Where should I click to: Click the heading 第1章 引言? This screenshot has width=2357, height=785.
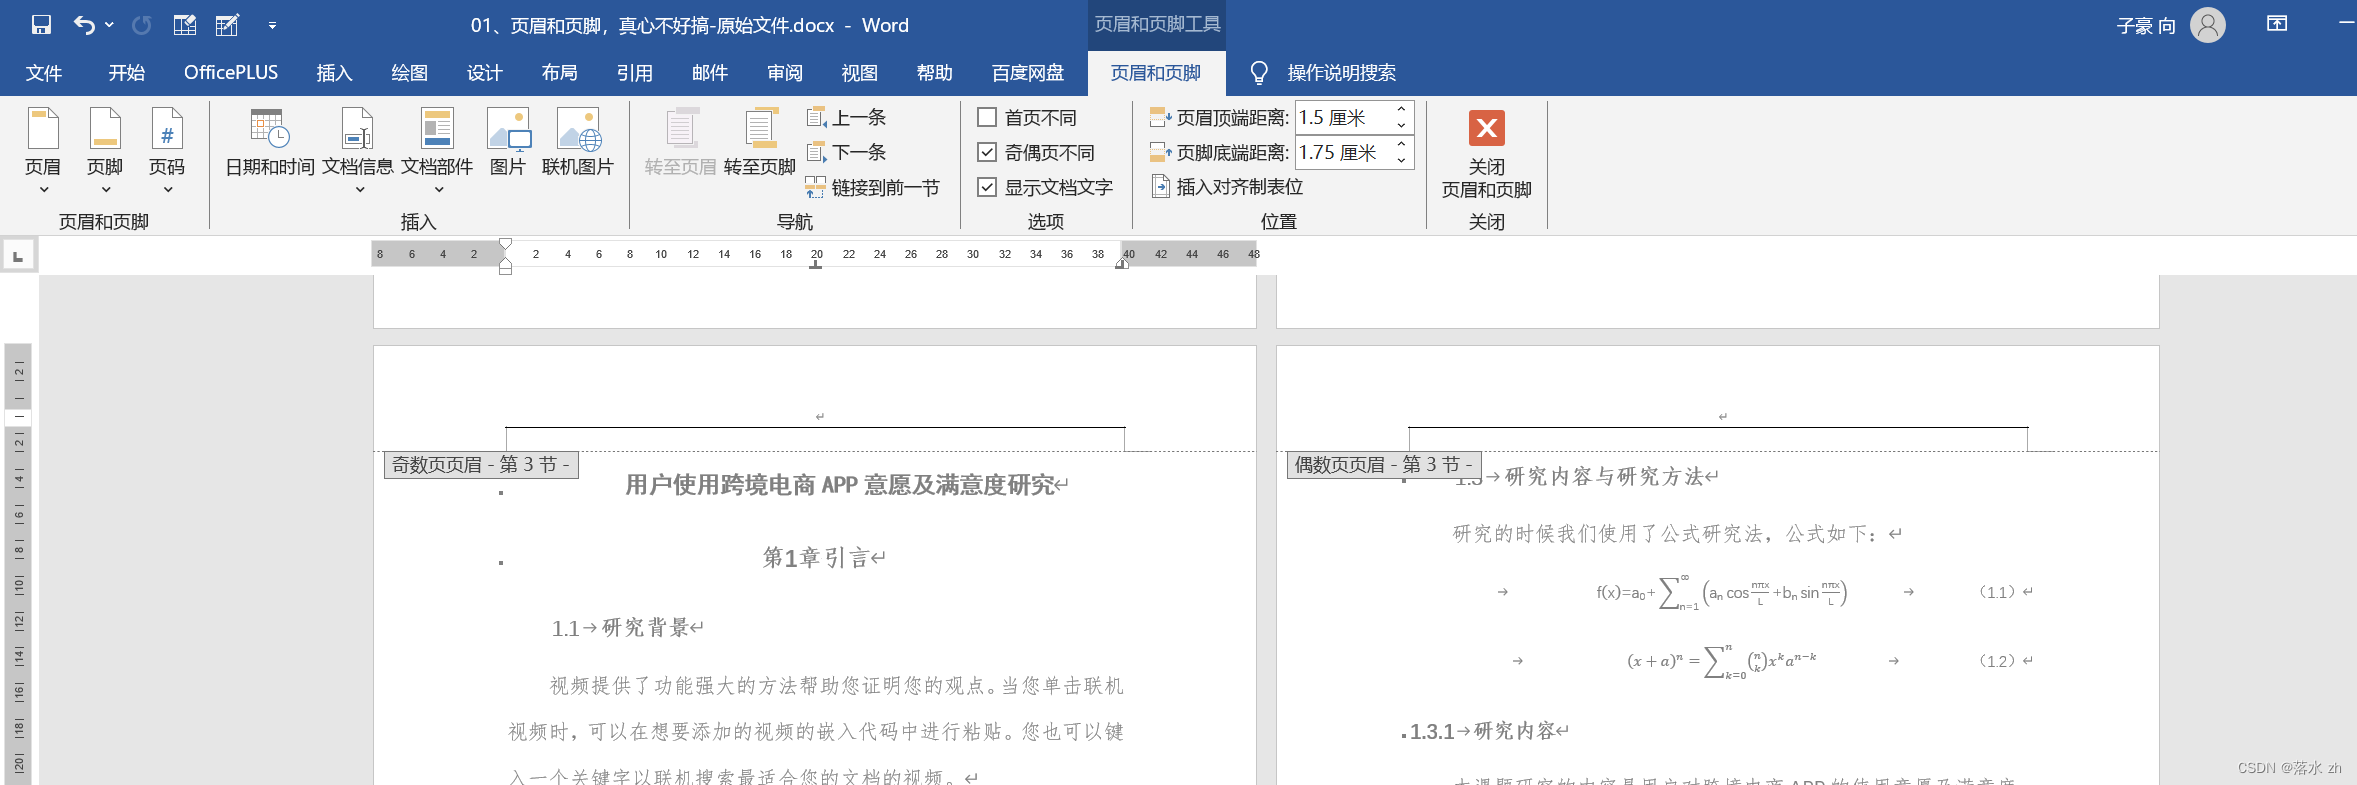point(816,558)
